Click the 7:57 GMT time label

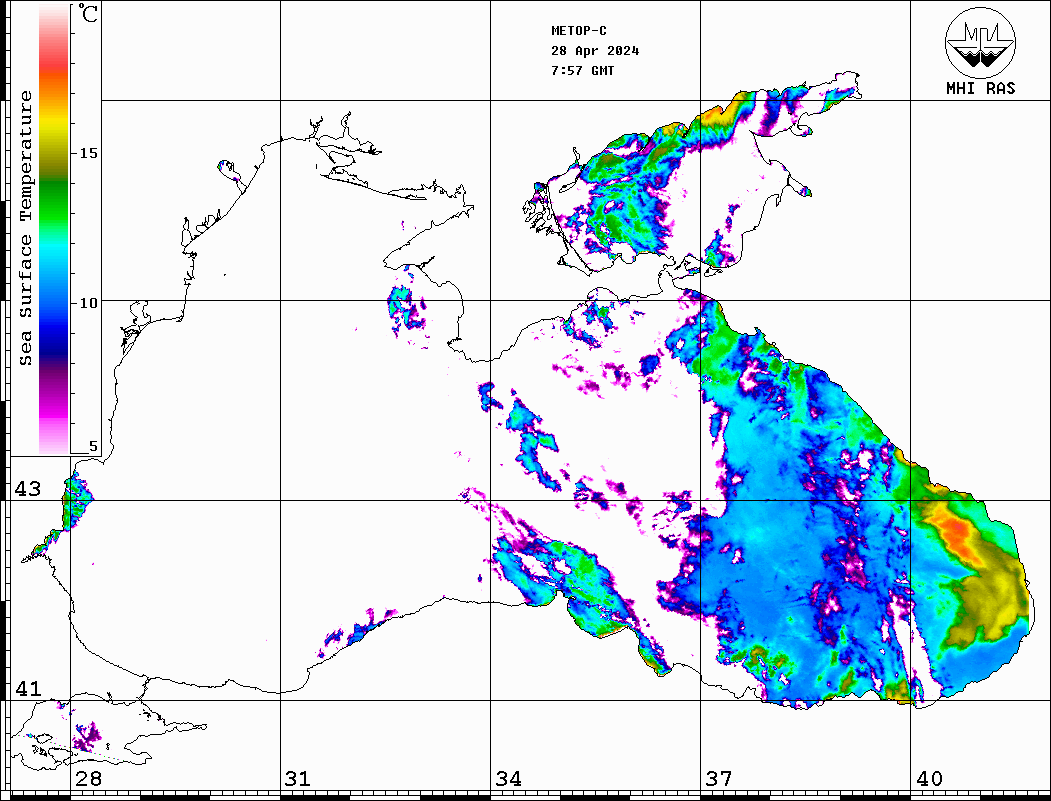coord(582,71)
